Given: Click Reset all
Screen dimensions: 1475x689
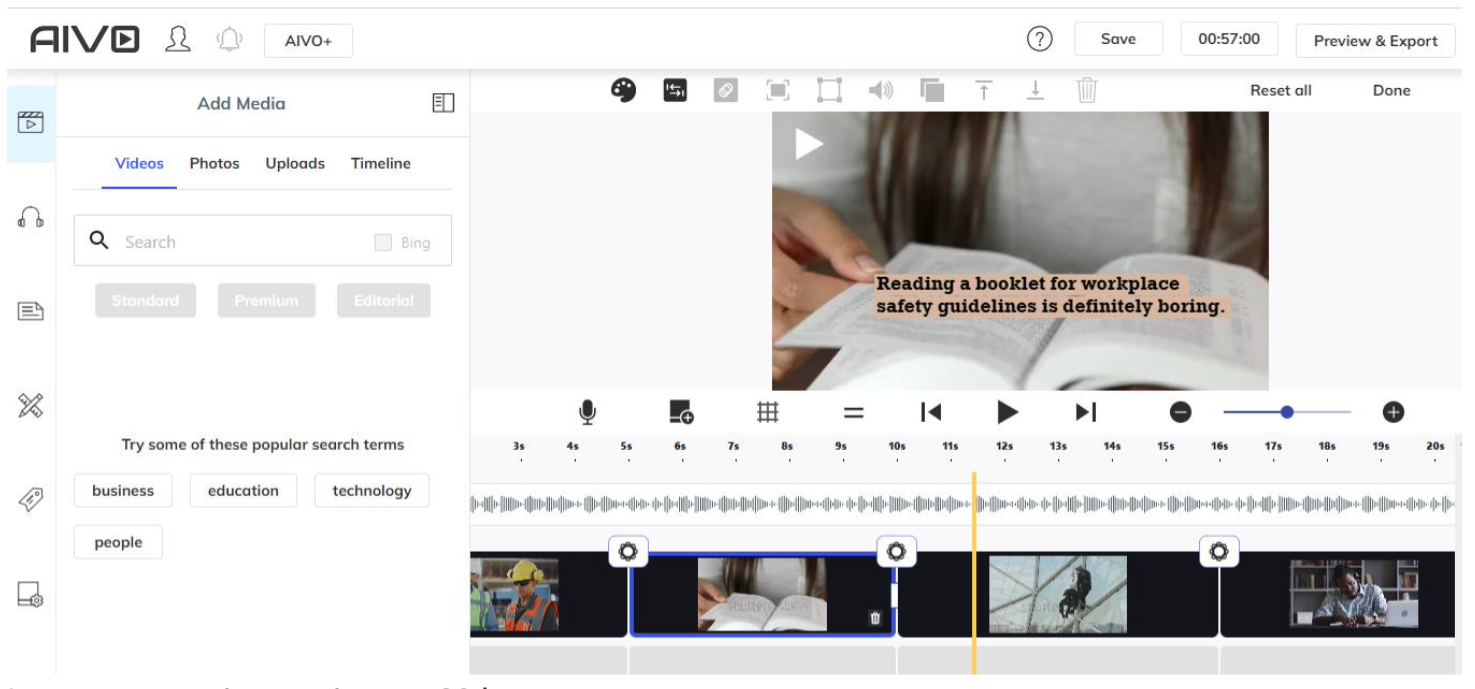Looking at the screenshot, I should coord(1280,91).
